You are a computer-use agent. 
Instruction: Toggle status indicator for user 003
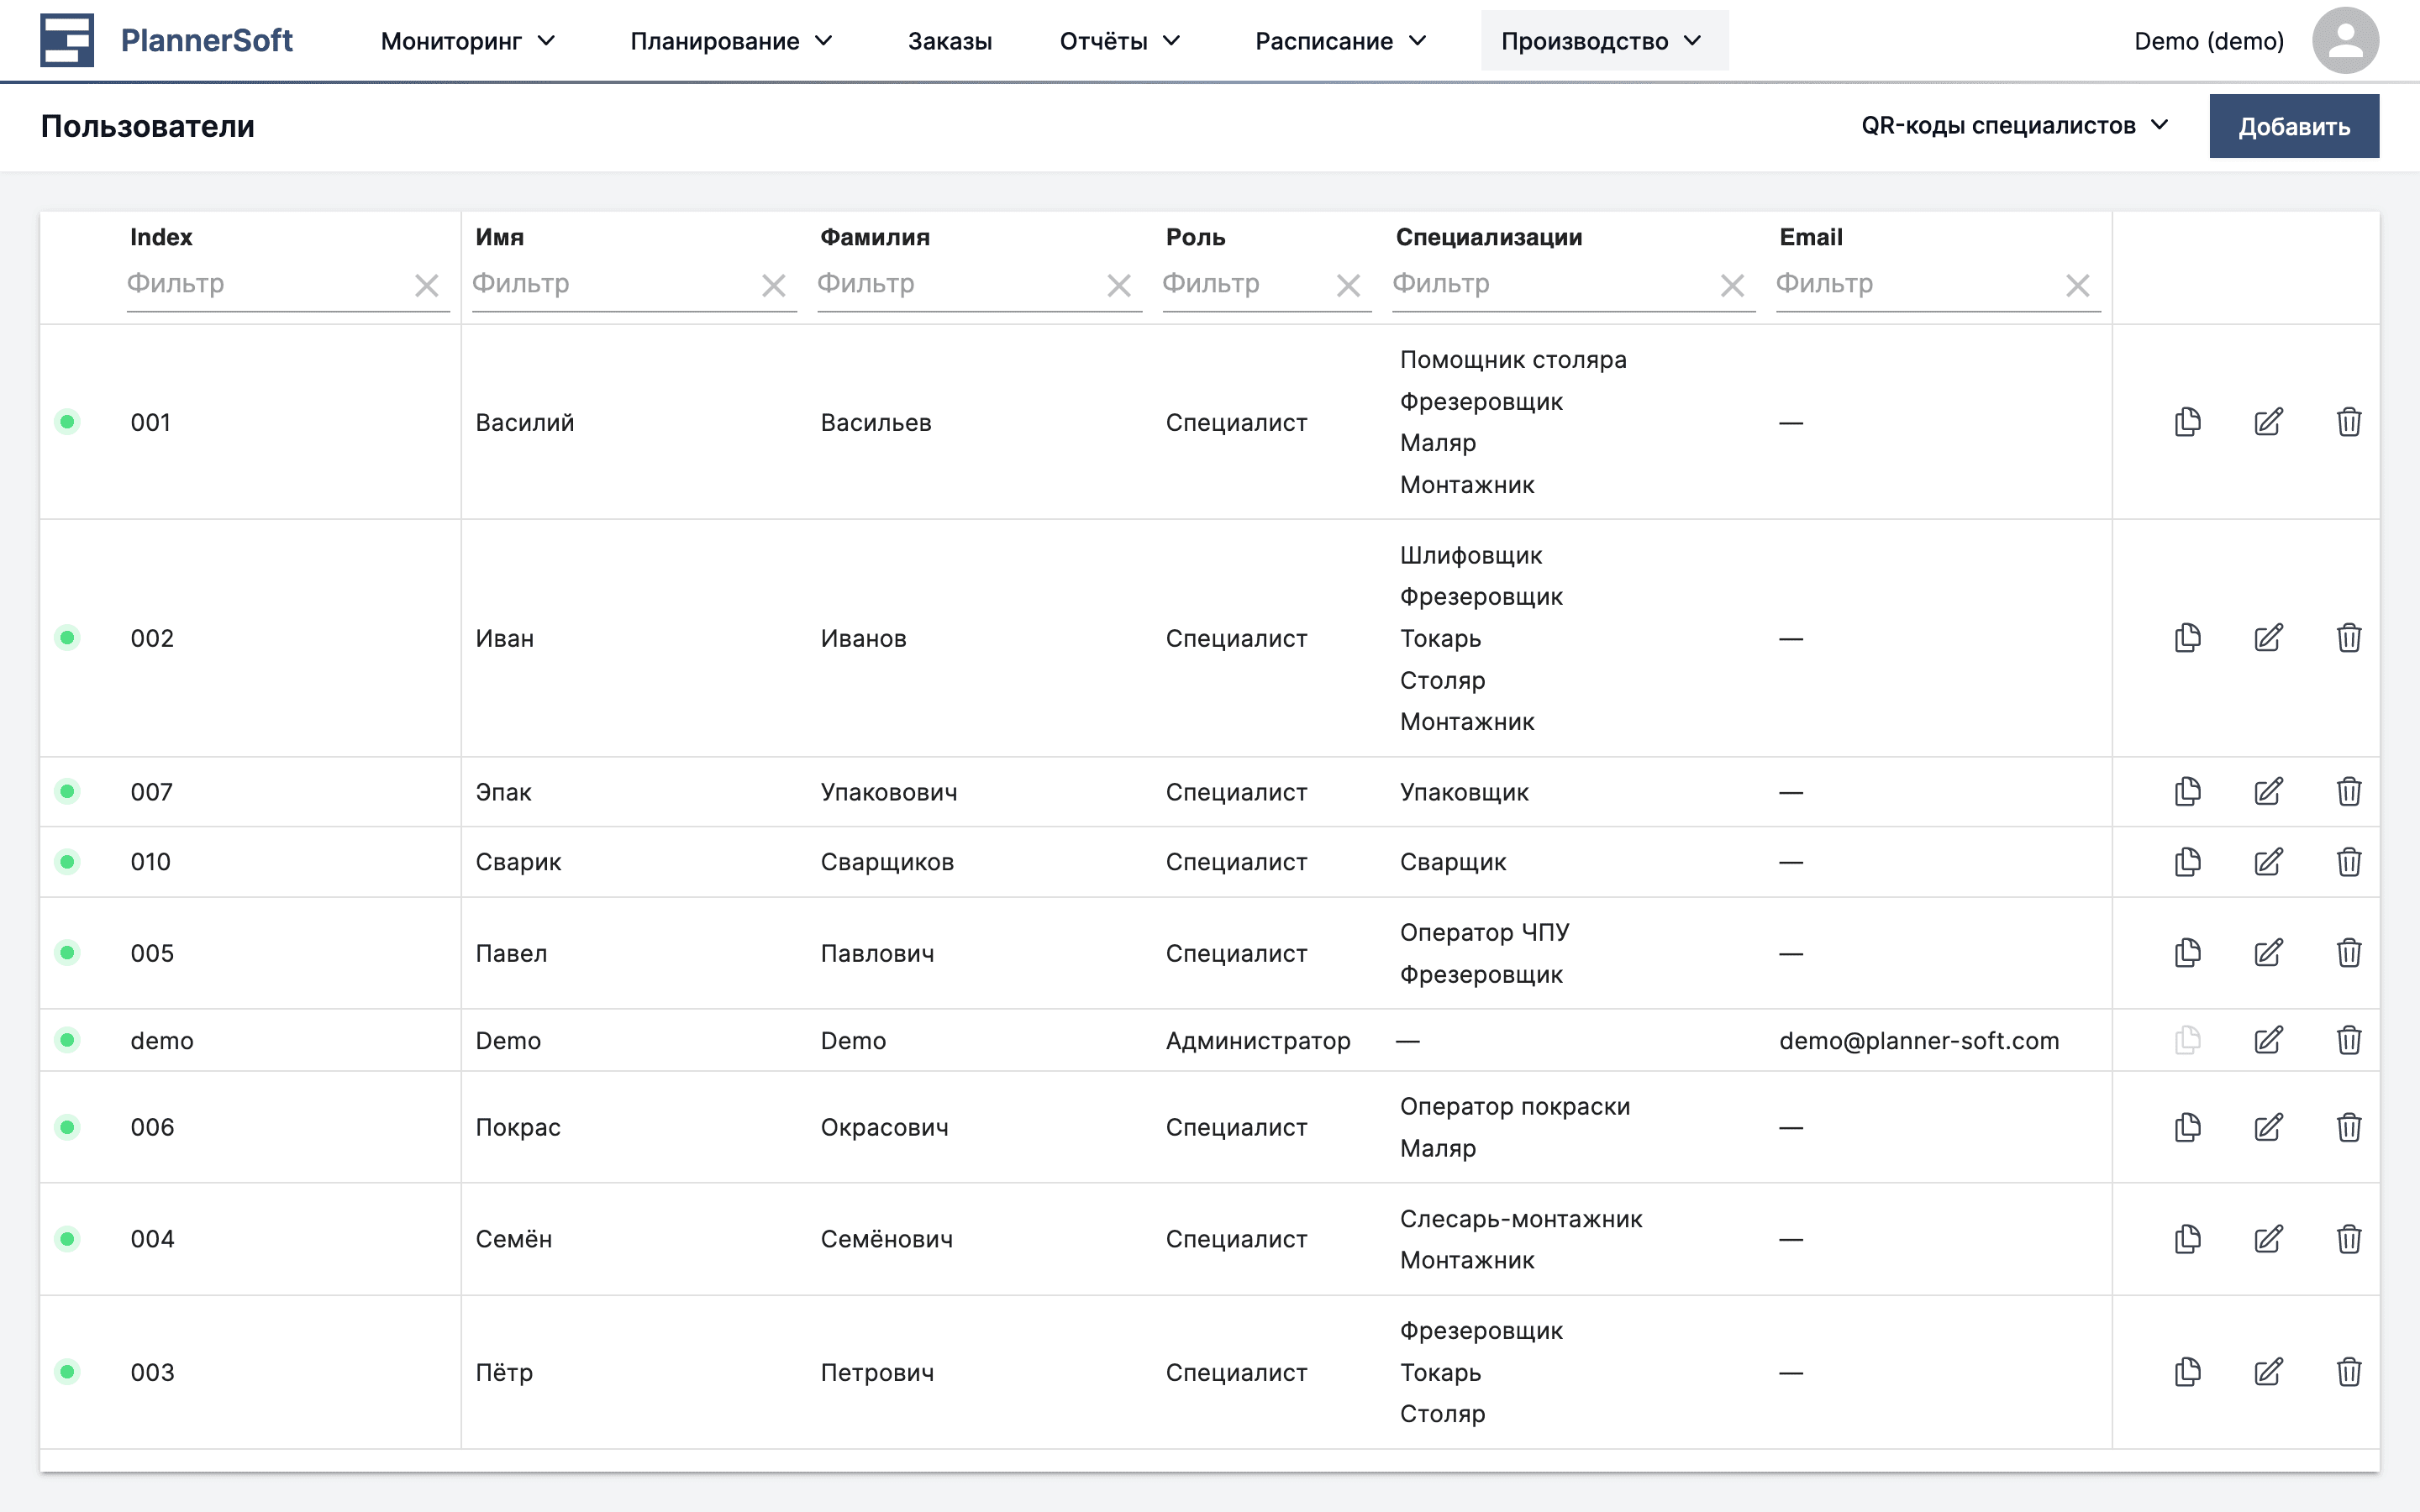(67, 1372)
